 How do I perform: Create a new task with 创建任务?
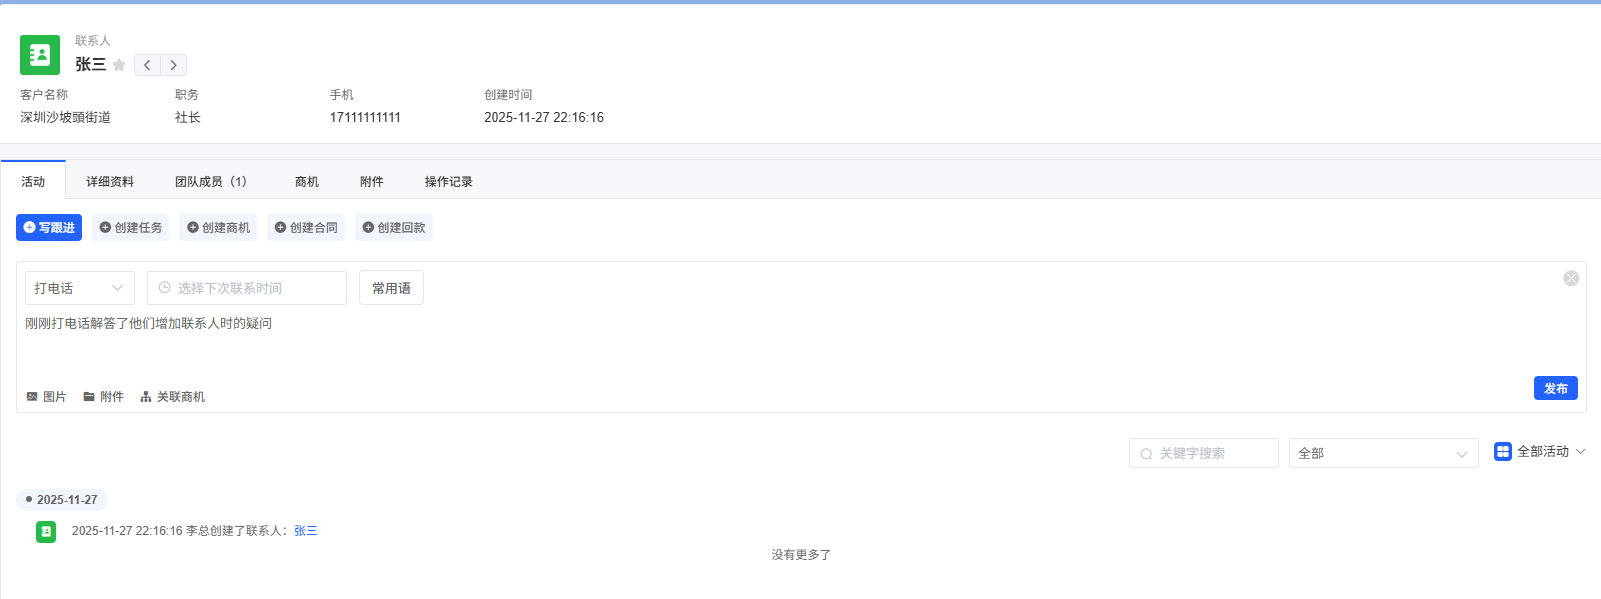tap(131, 228)
